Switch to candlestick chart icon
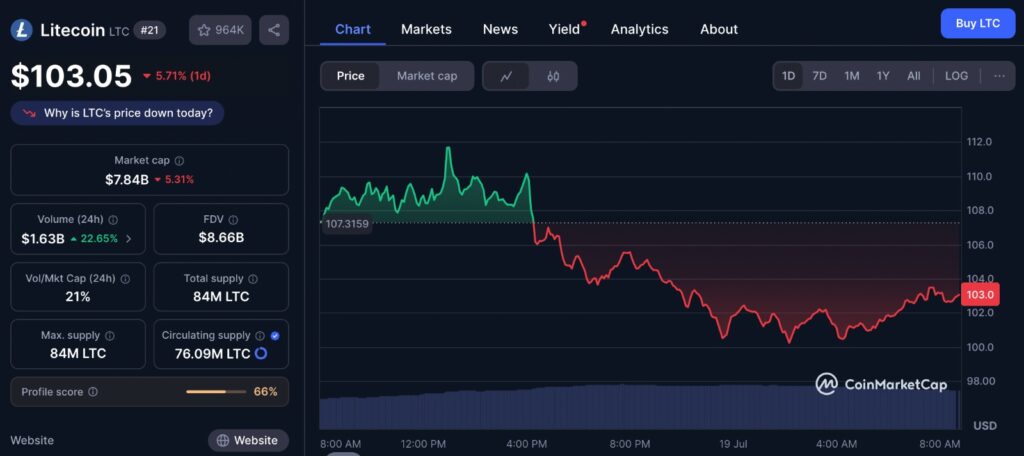Screen dimensions: 1024x456 click(553, 76)
